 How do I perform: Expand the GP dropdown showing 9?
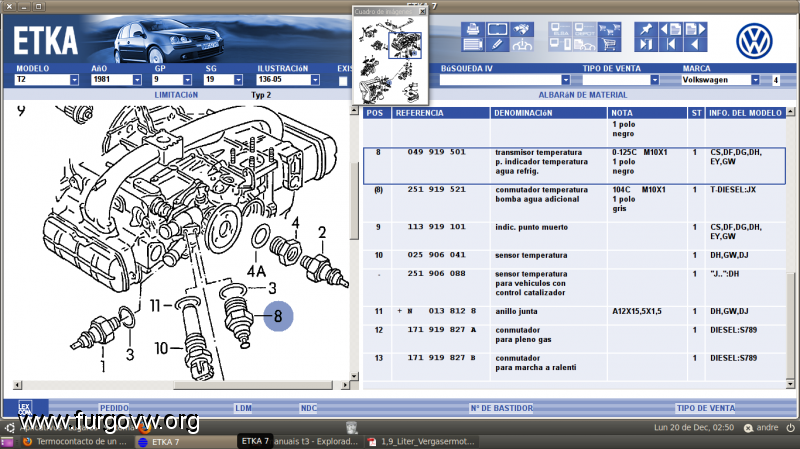(x=187, y=80)
